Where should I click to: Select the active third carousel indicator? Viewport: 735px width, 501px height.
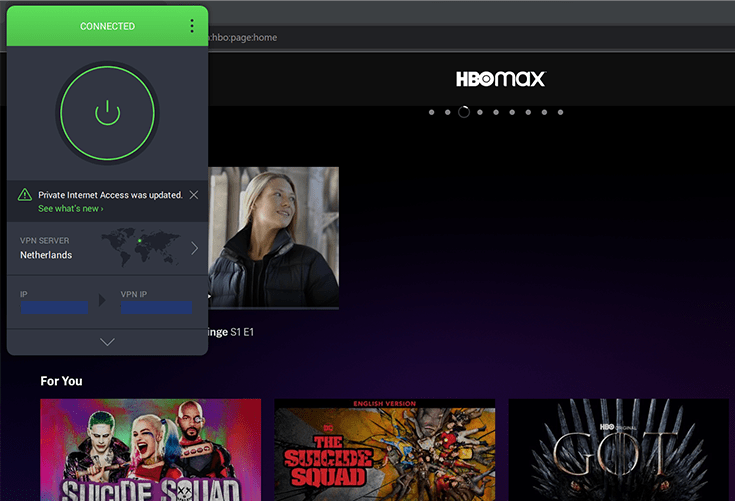point(464,112)
